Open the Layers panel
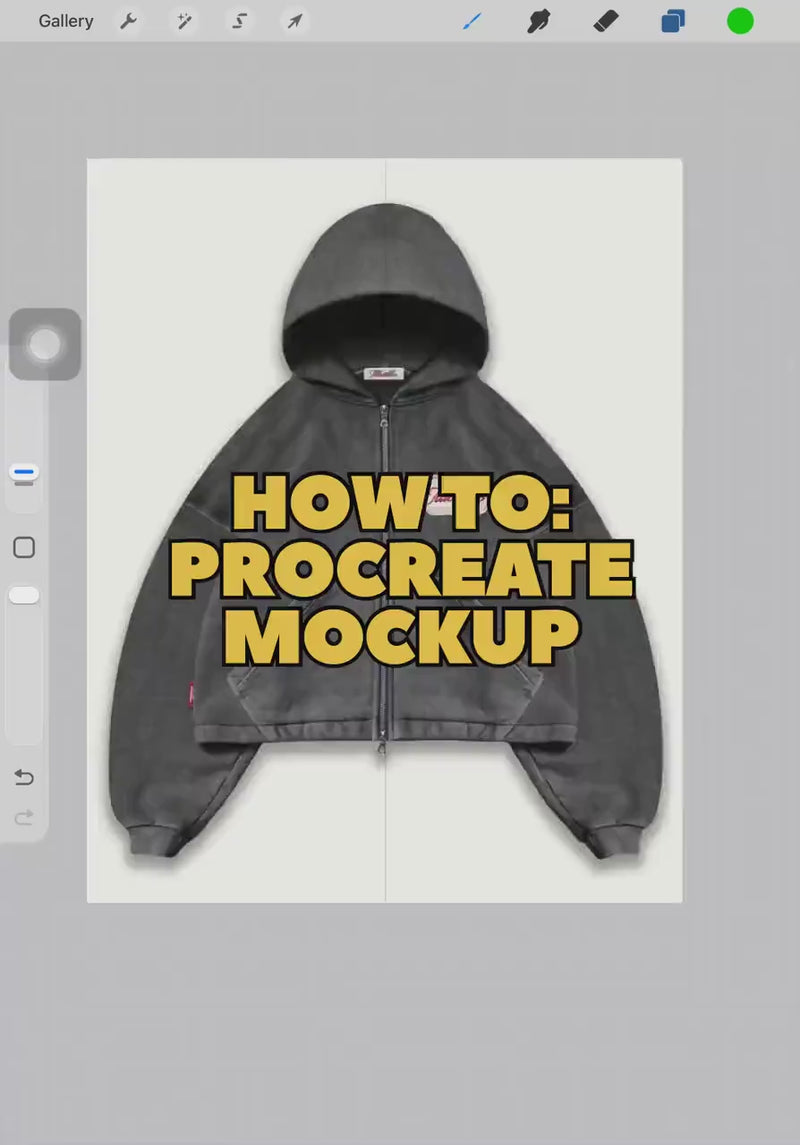 pos(673,21)
